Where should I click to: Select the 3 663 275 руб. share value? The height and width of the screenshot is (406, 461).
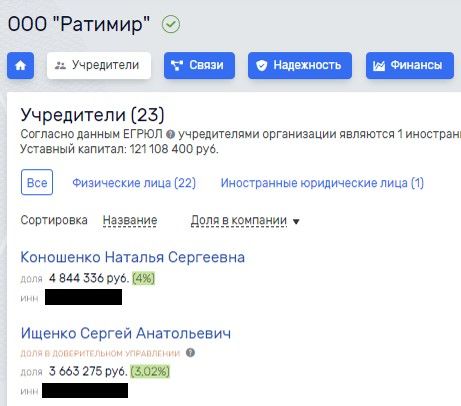pyautogui.click(x=88, y=371)
